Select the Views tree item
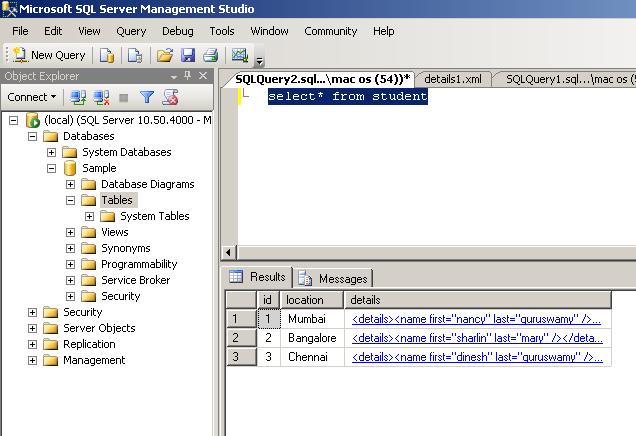Screen dimensions: 636x436 coord(115,232)
